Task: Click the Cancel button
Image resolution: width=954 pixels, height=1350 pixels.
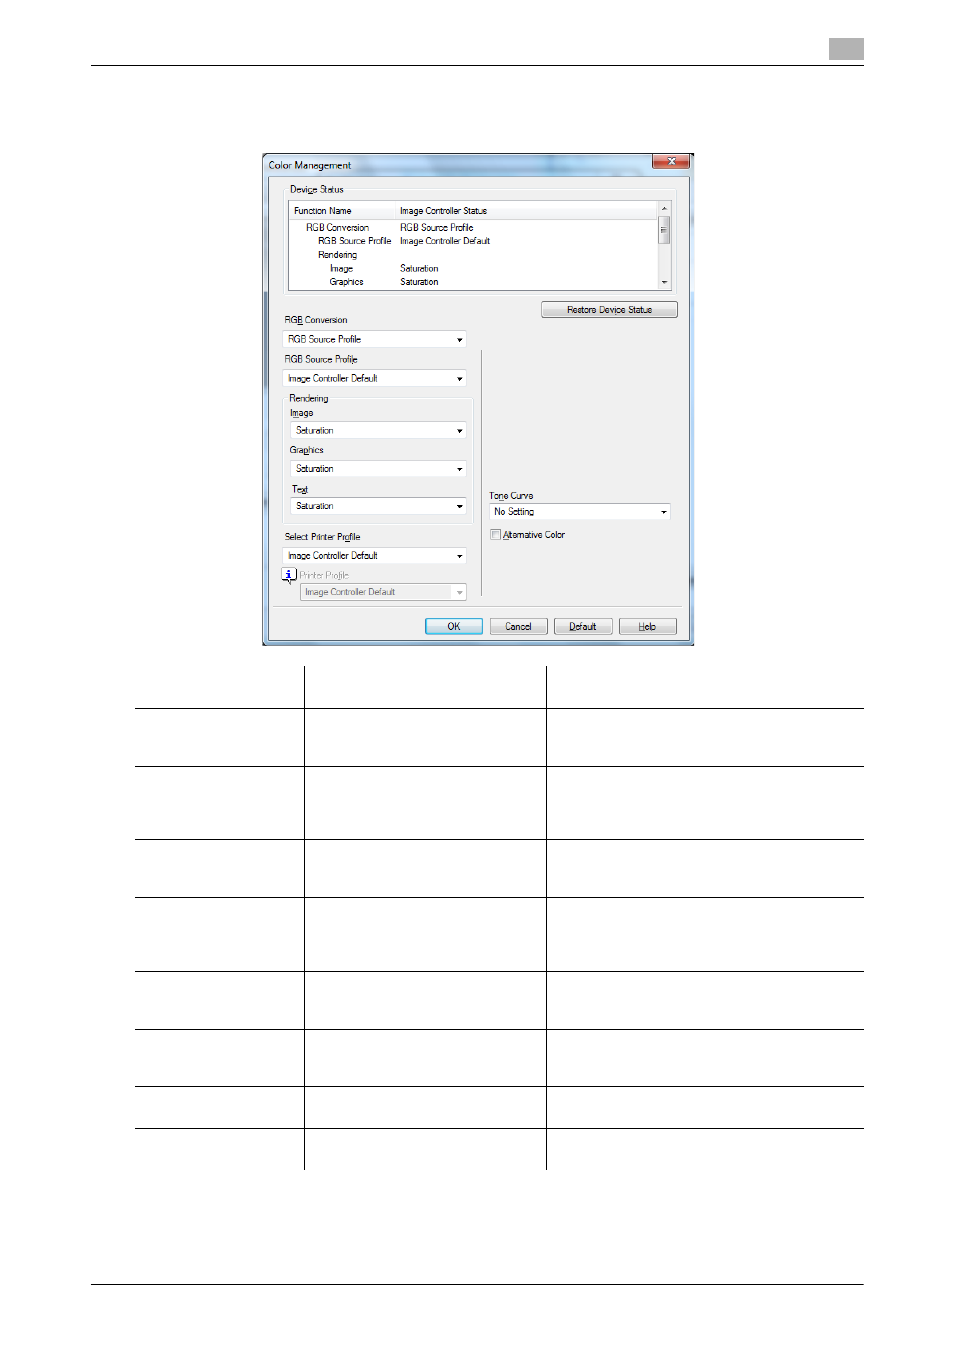Action: [x=518, y=626]
